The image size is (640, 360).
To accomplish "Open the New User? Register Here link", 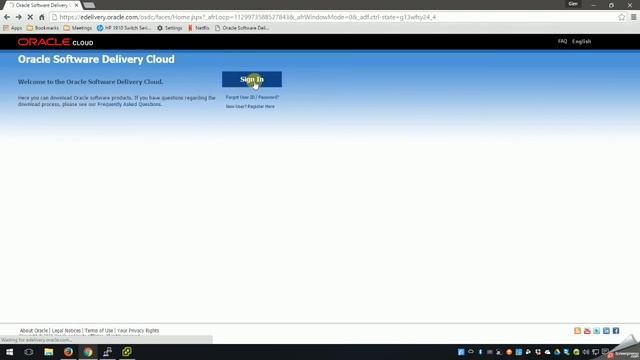I will click(x=250, y=107).
